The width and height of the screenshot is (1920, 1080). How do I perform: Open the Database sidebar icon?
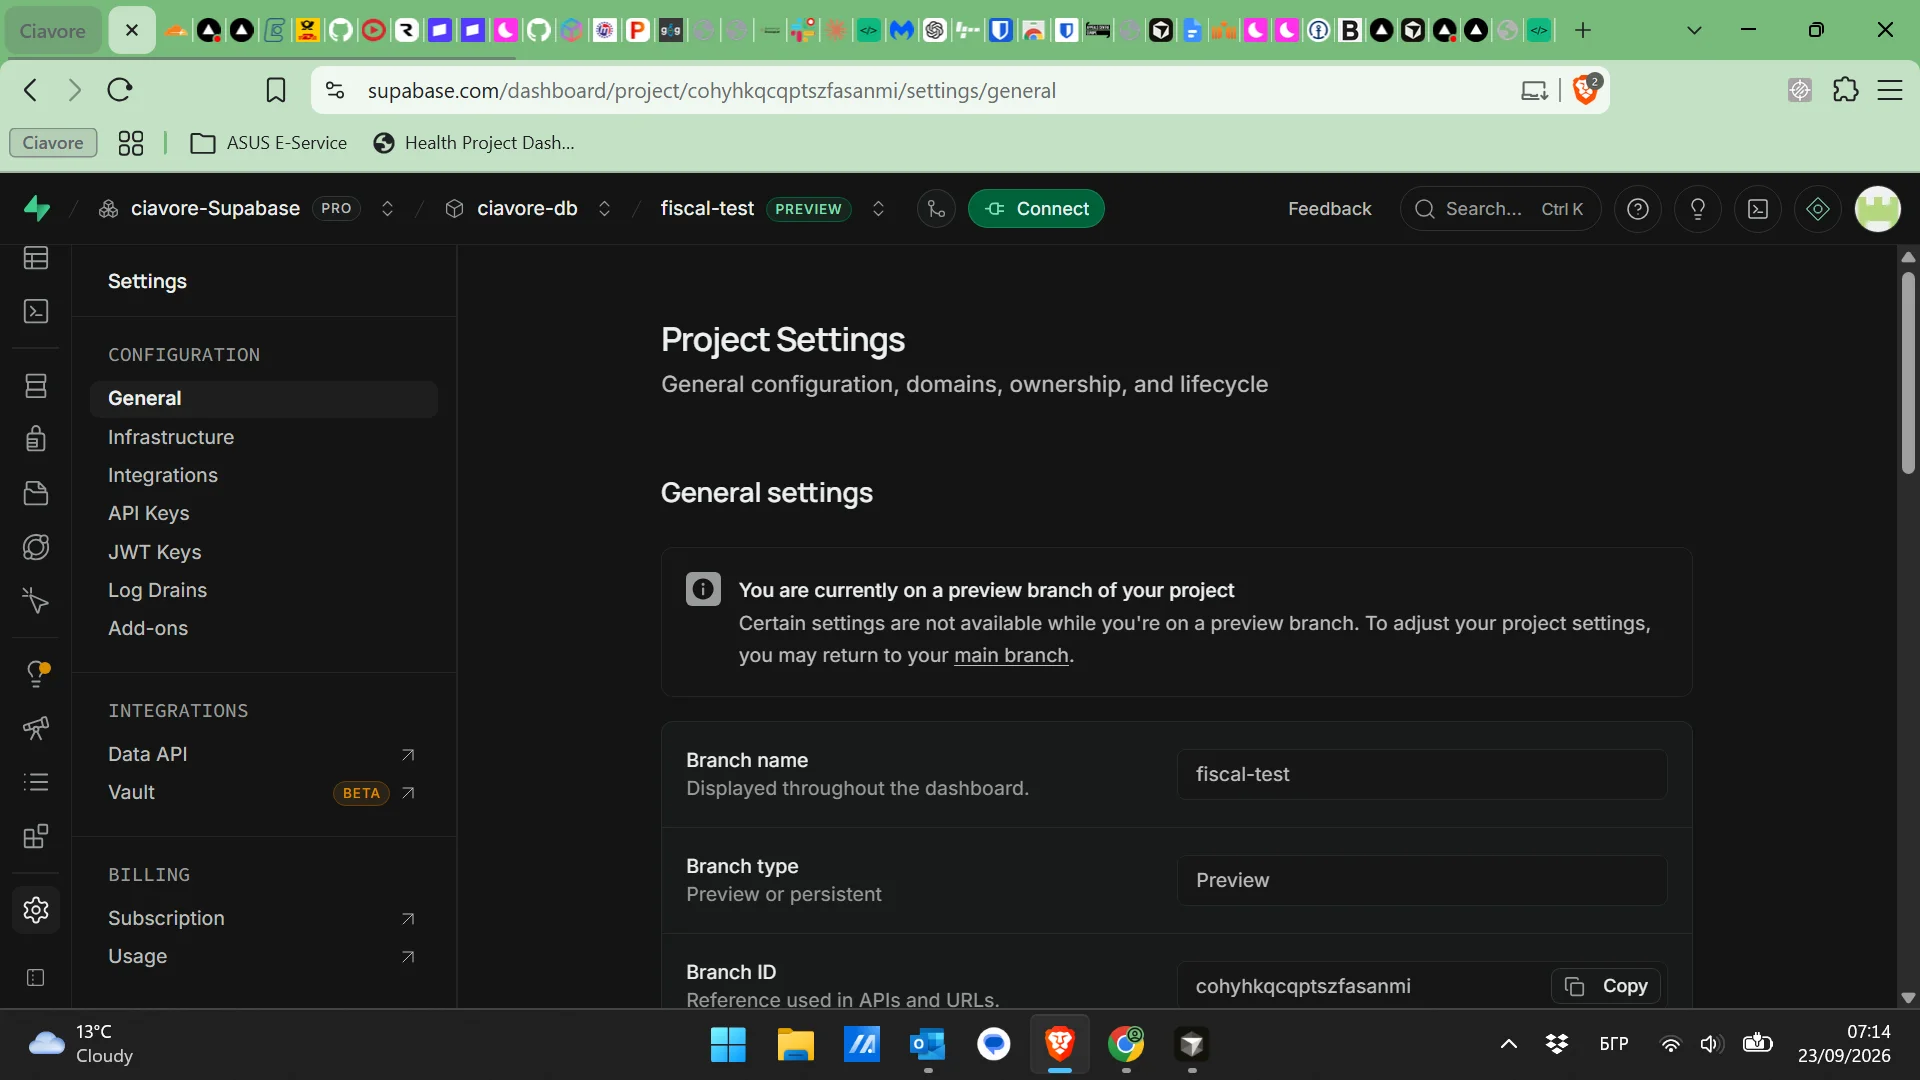pos(36,386)
